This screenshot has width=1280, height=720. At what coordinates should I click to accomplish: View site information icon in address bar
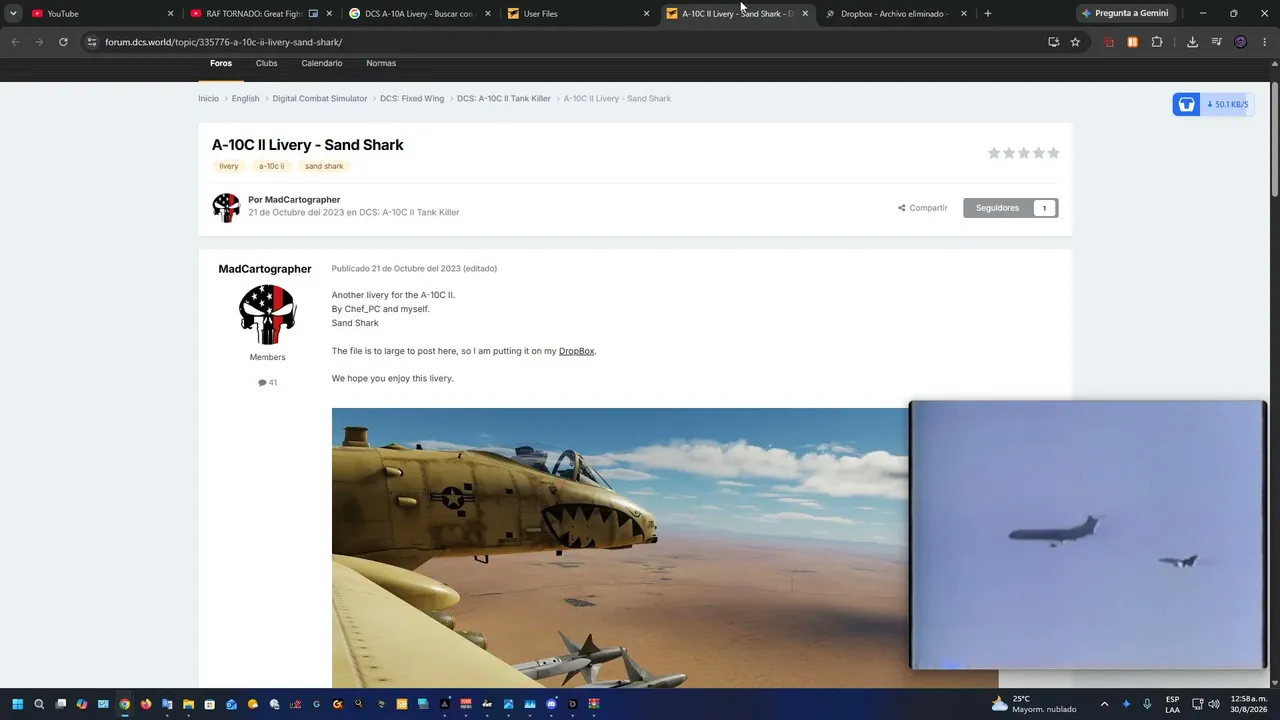[92, 42]
